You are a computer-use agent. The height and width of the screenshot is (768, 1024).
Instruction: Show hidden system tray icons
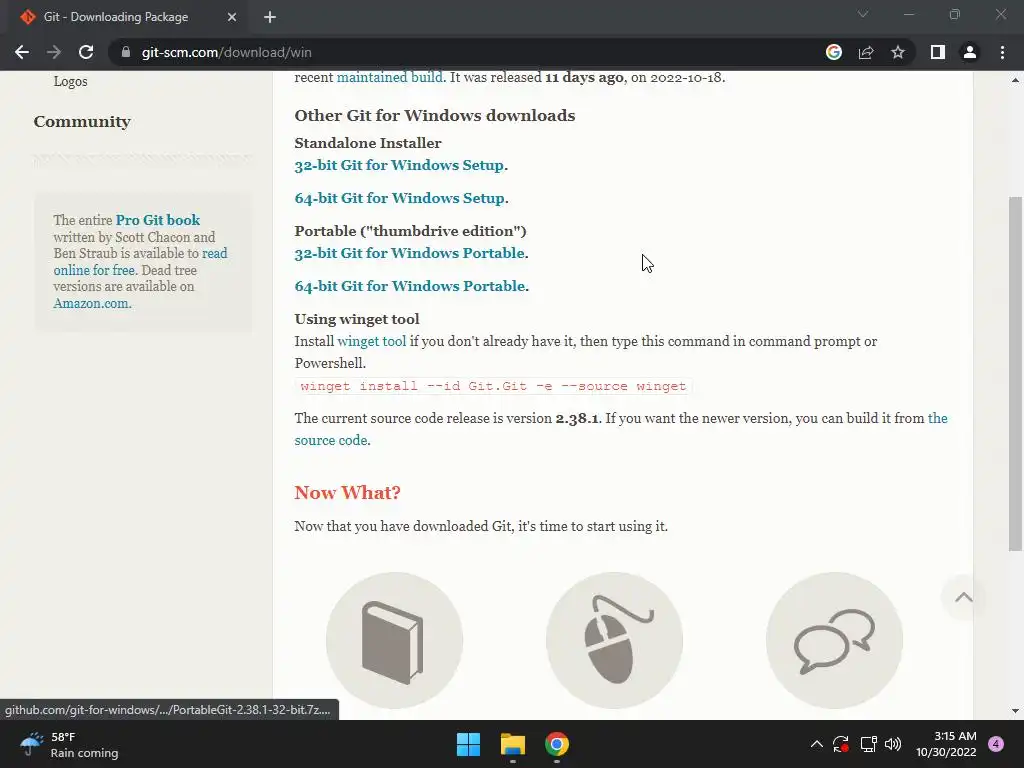(816, 744)
